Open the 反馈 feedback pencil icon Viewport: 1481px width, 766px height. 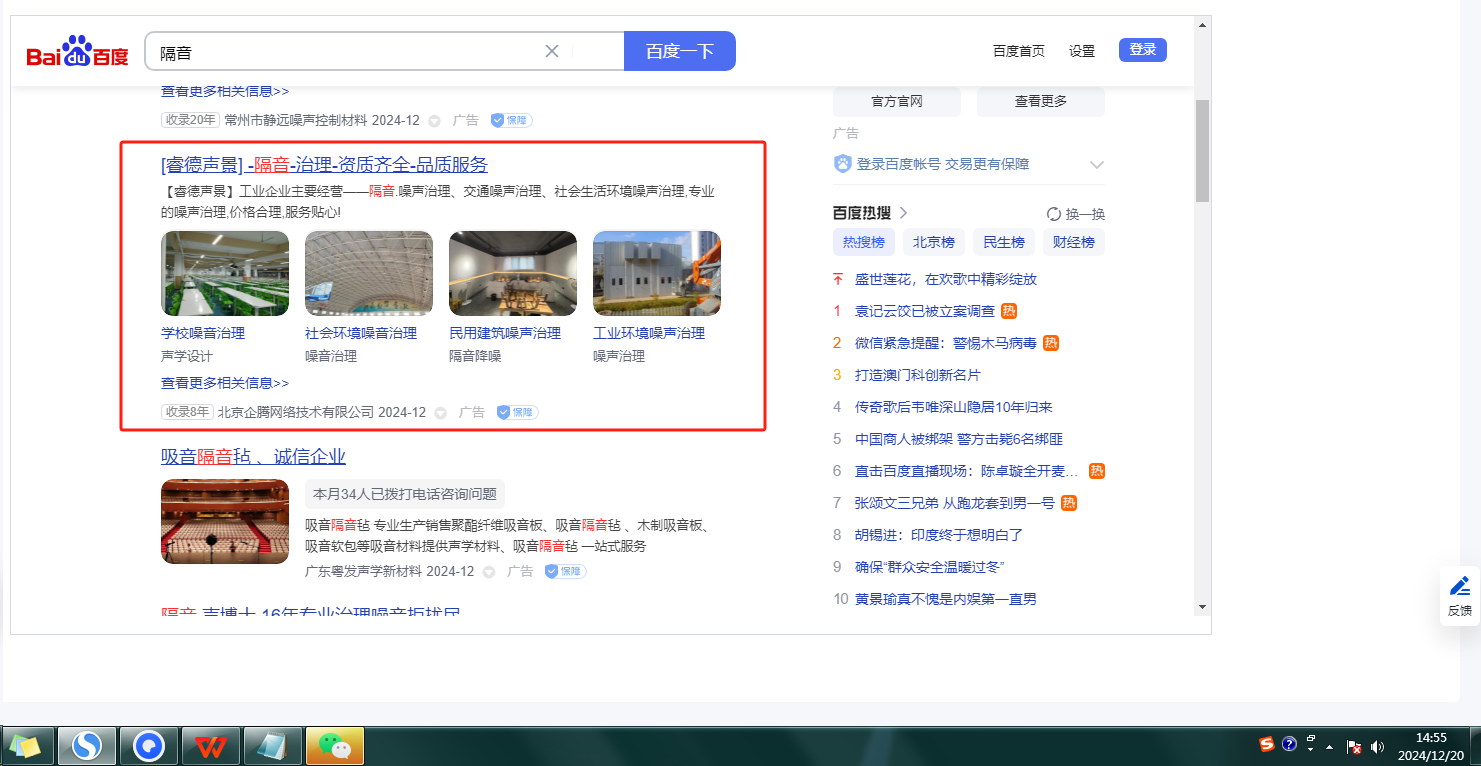[1459, 586]
